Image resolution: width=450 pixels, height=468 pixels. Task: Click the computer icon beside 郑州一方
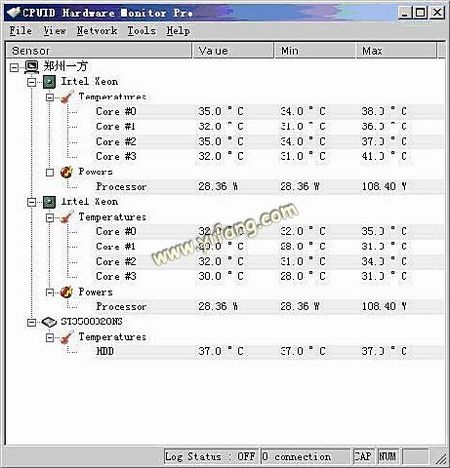[32, 67]
